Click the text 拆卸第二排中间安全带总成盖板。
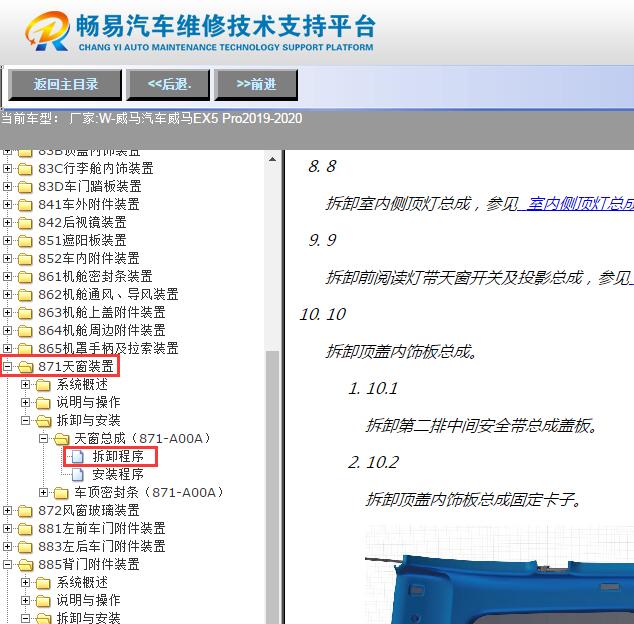The image size is (634, 624). (x=482, y=425)
